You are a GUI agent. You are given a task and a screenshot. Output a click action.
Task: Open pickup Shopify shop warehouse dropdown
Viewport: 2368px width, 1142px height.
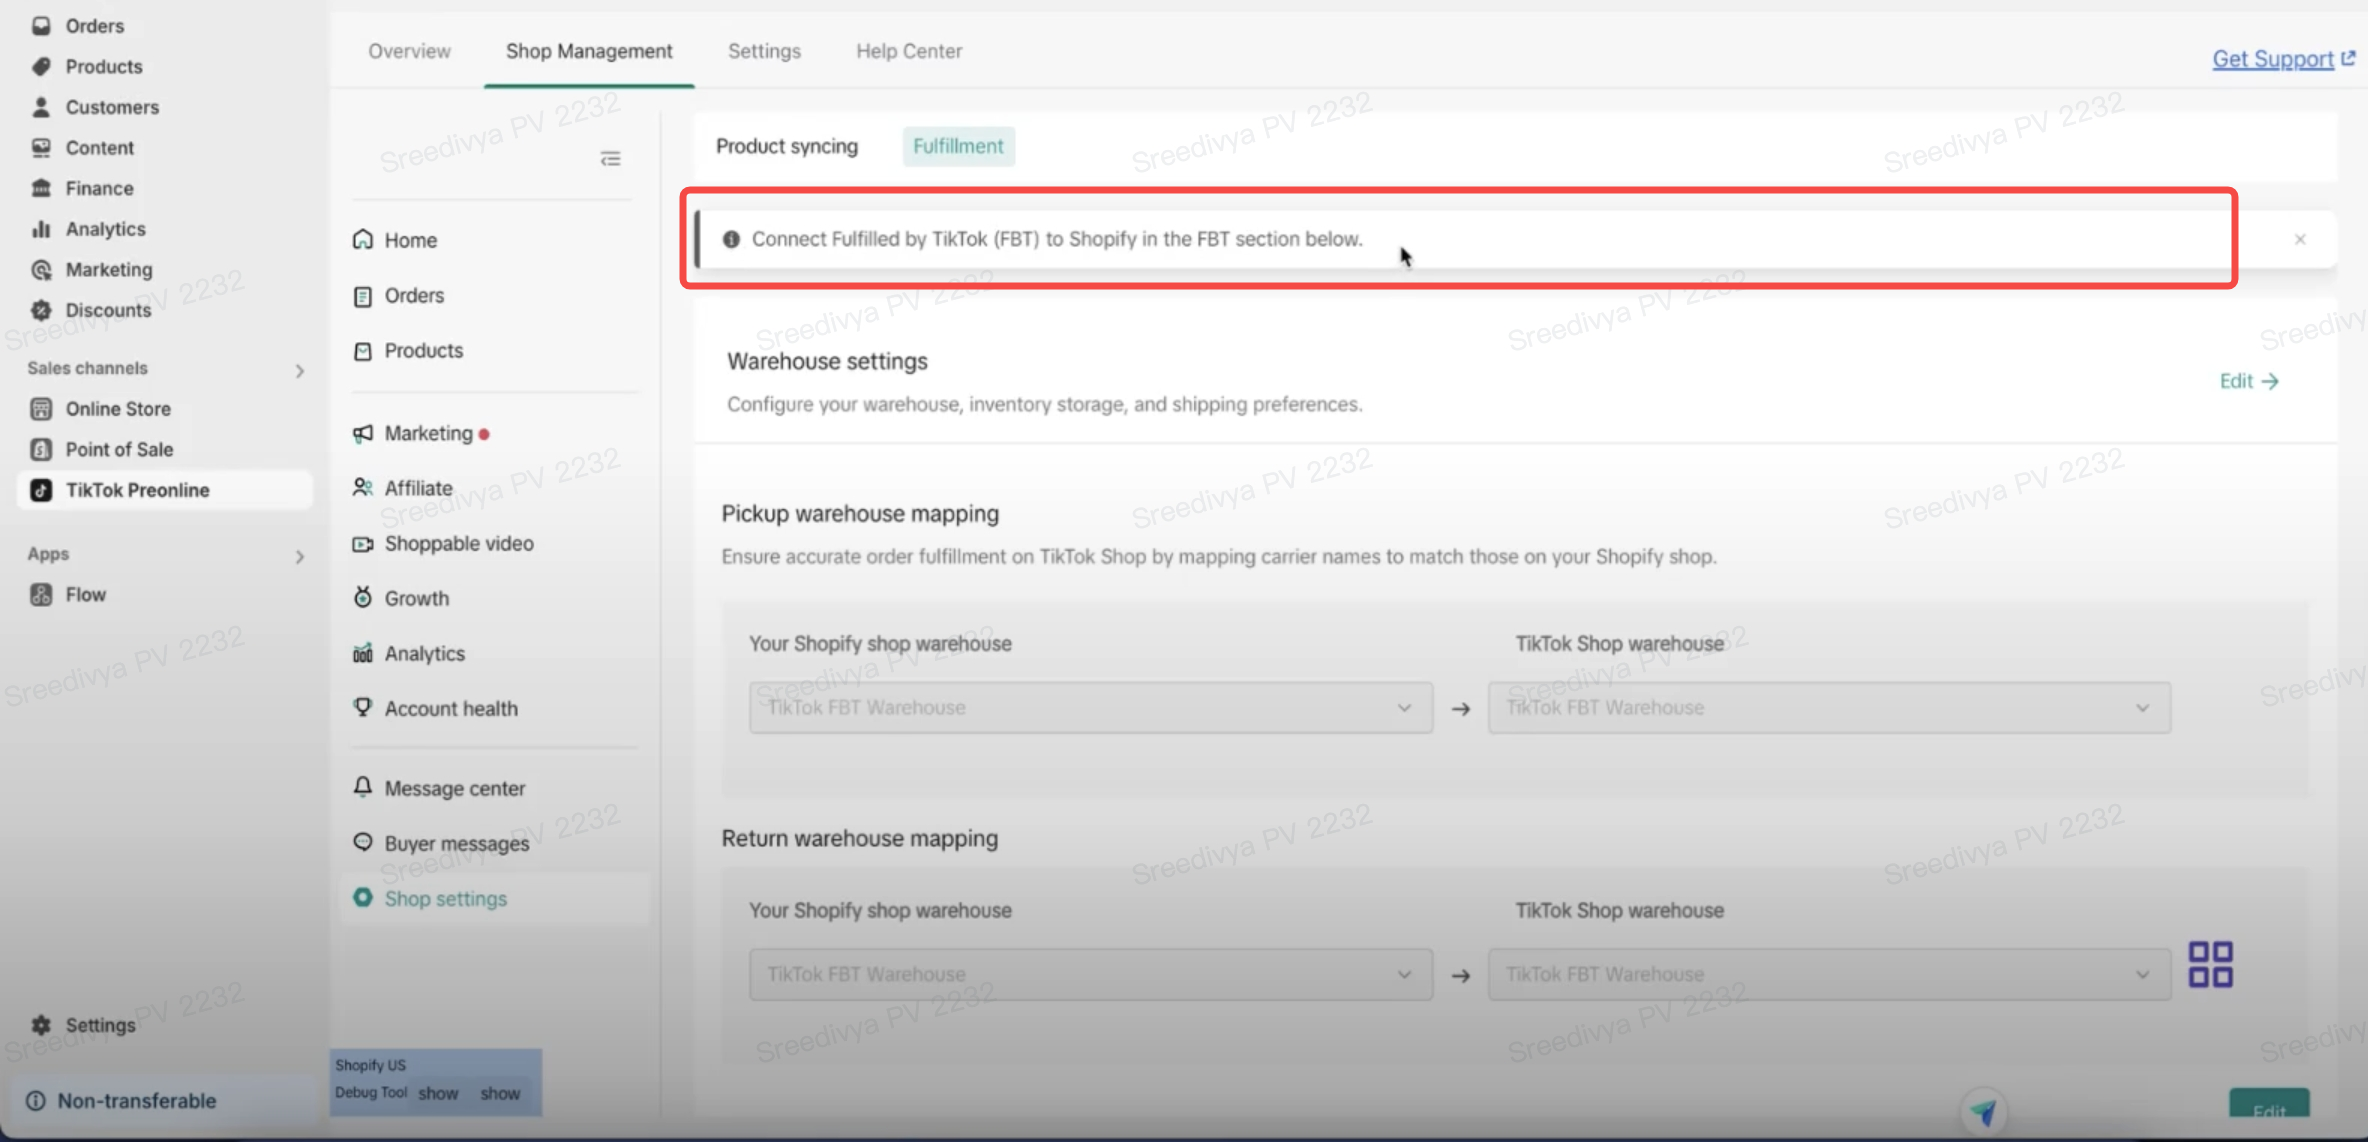[1090, 708]
